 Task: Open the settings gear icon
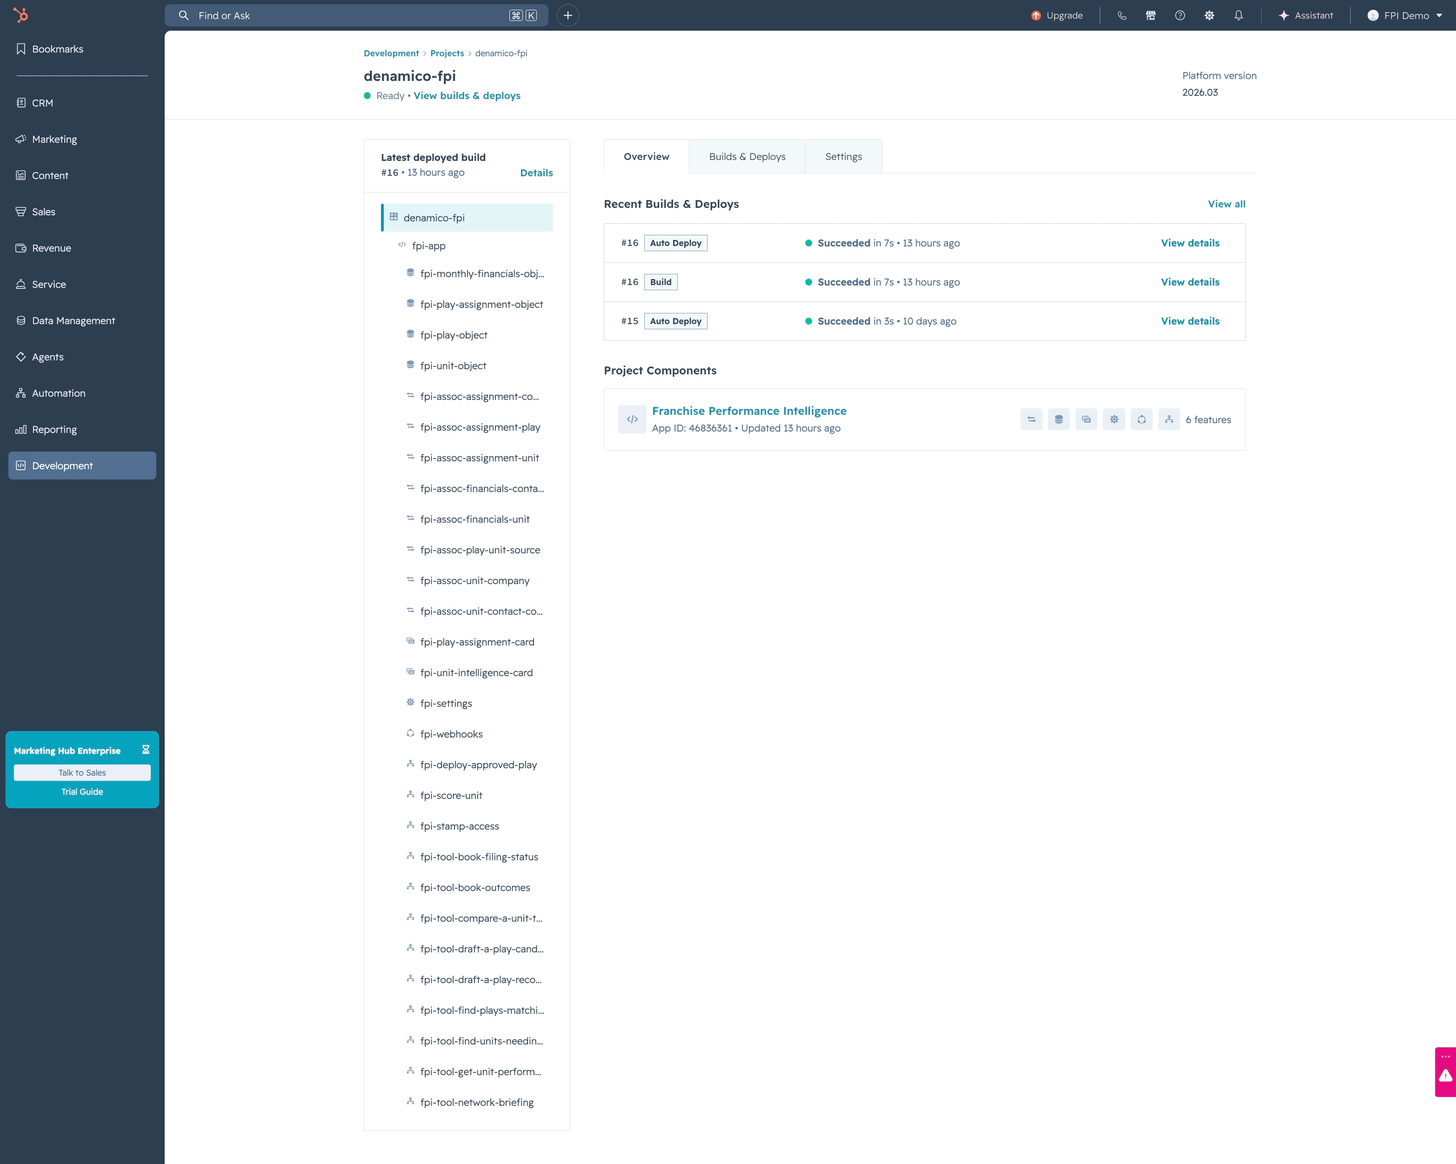tap(1209, 16)
